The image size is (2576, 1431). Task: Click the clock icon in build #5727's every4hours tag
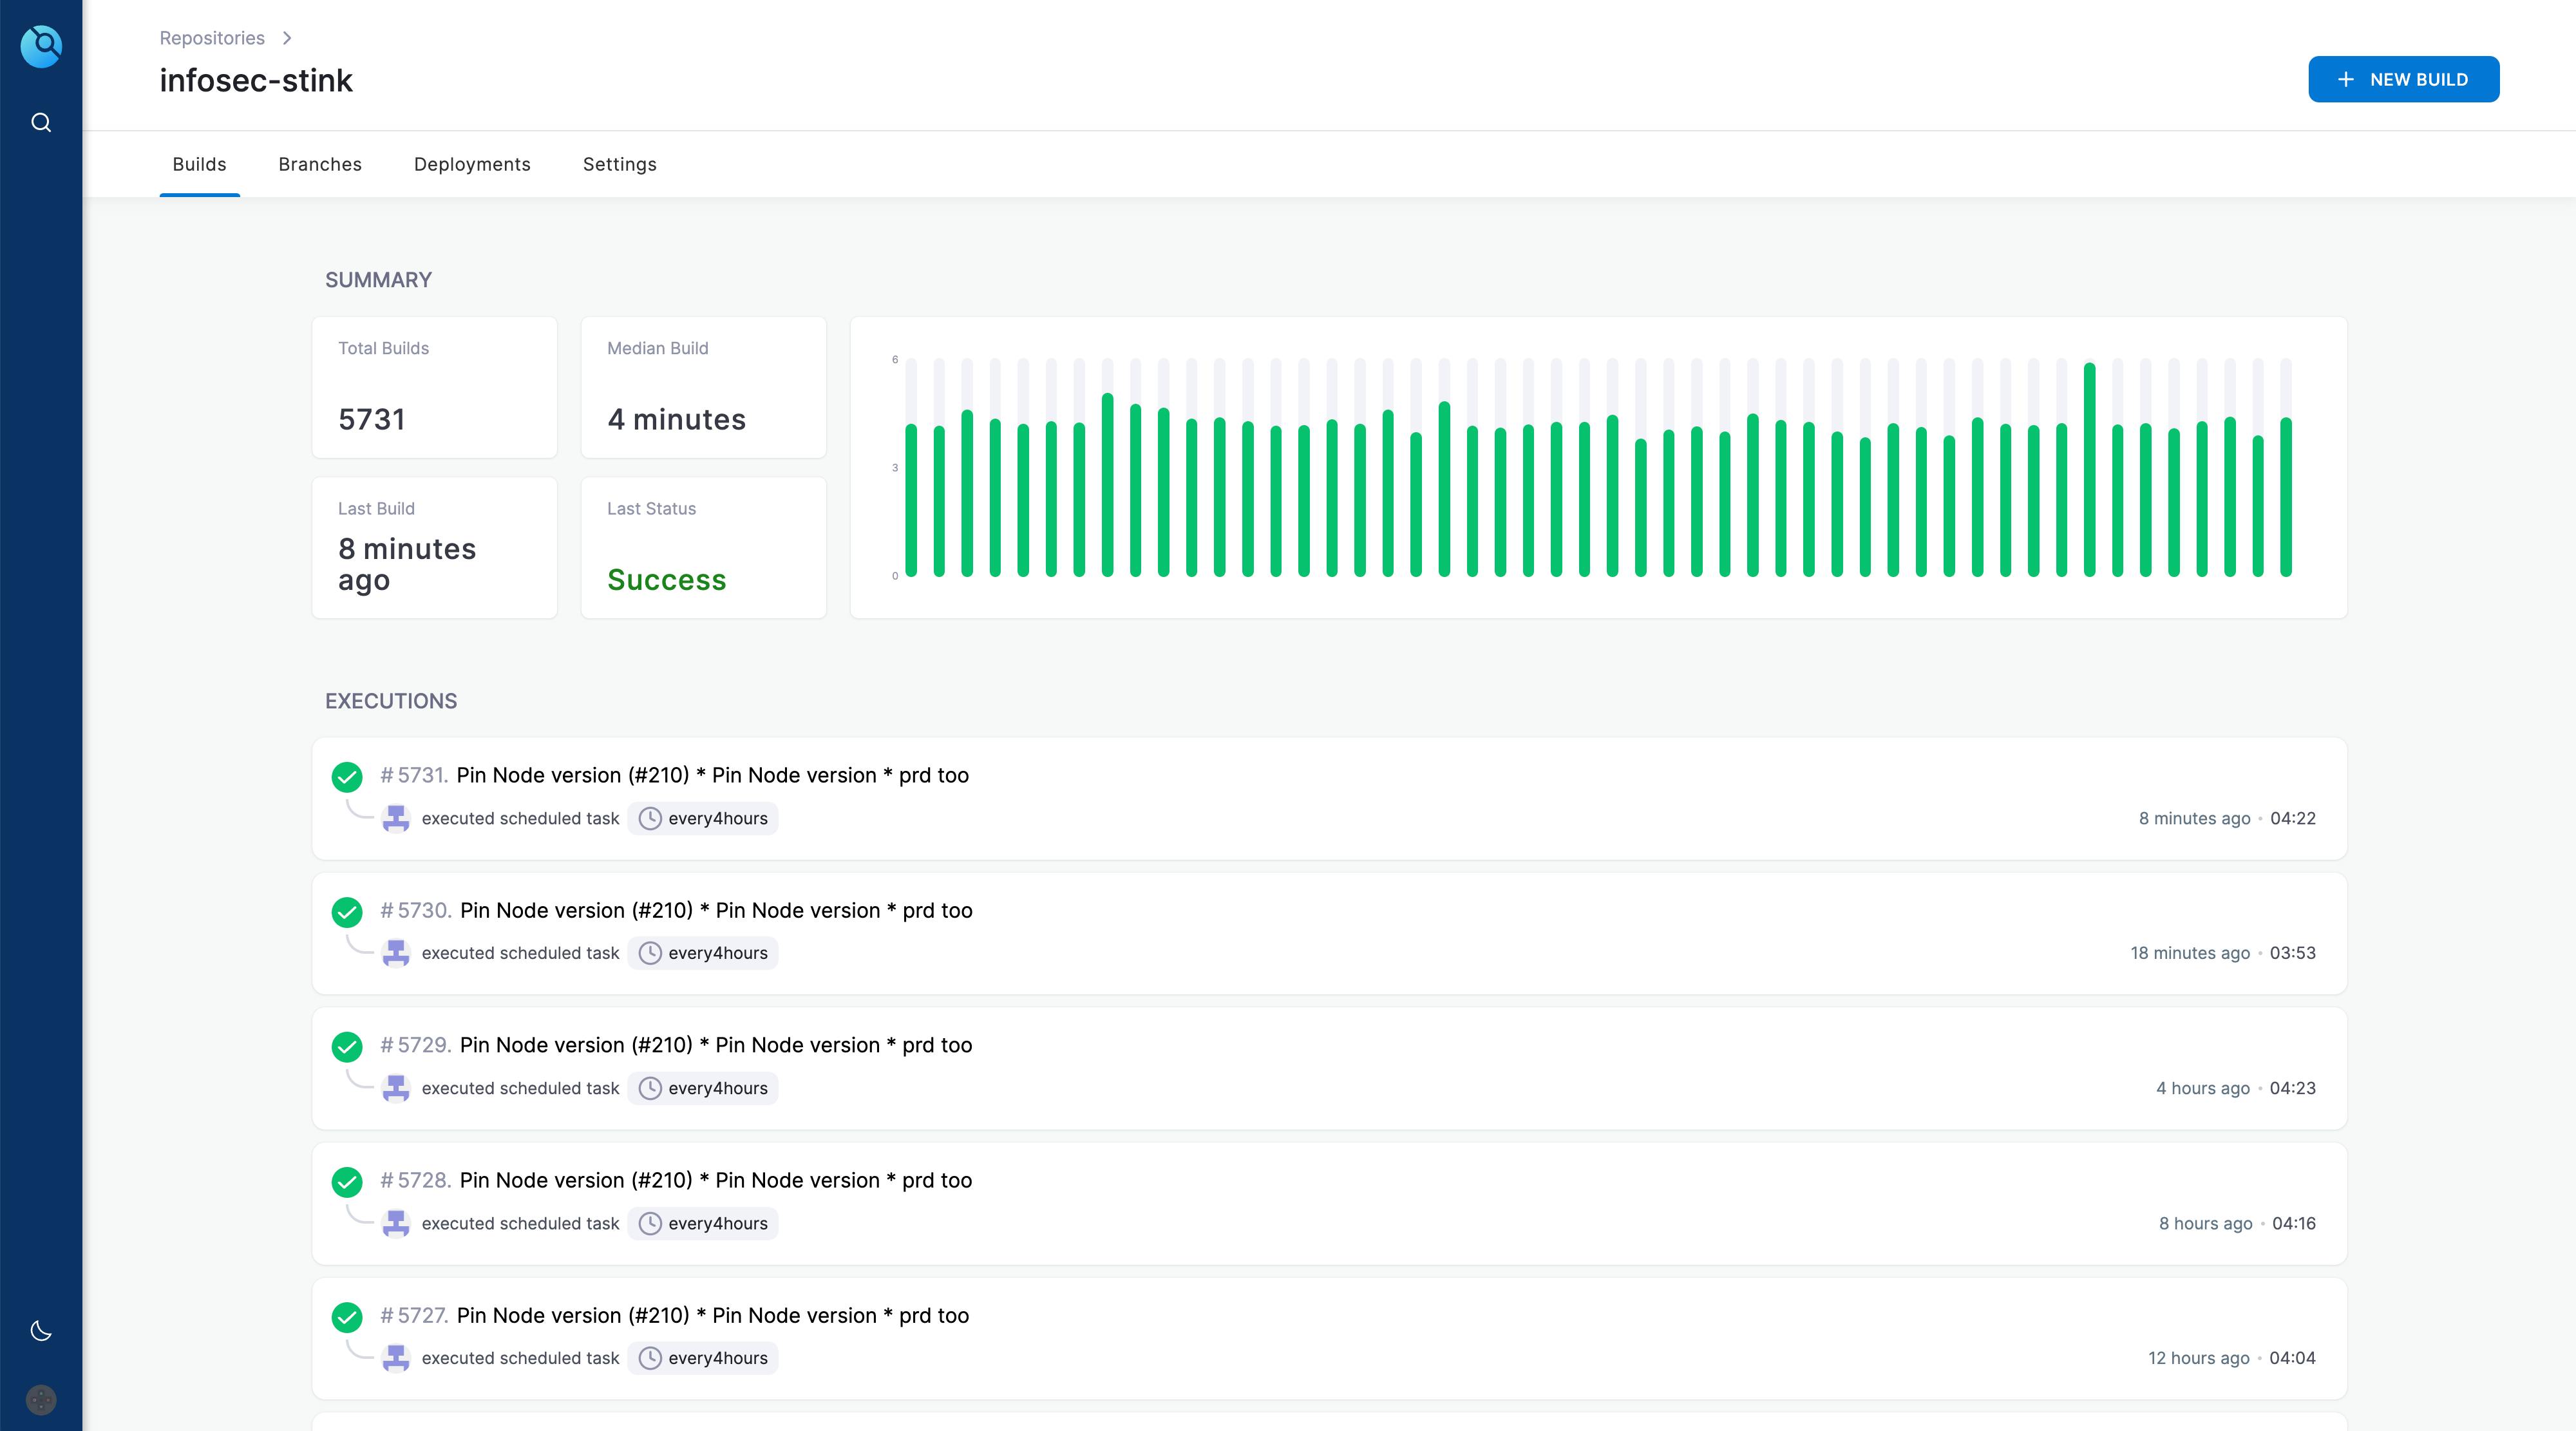[650, 1358]
